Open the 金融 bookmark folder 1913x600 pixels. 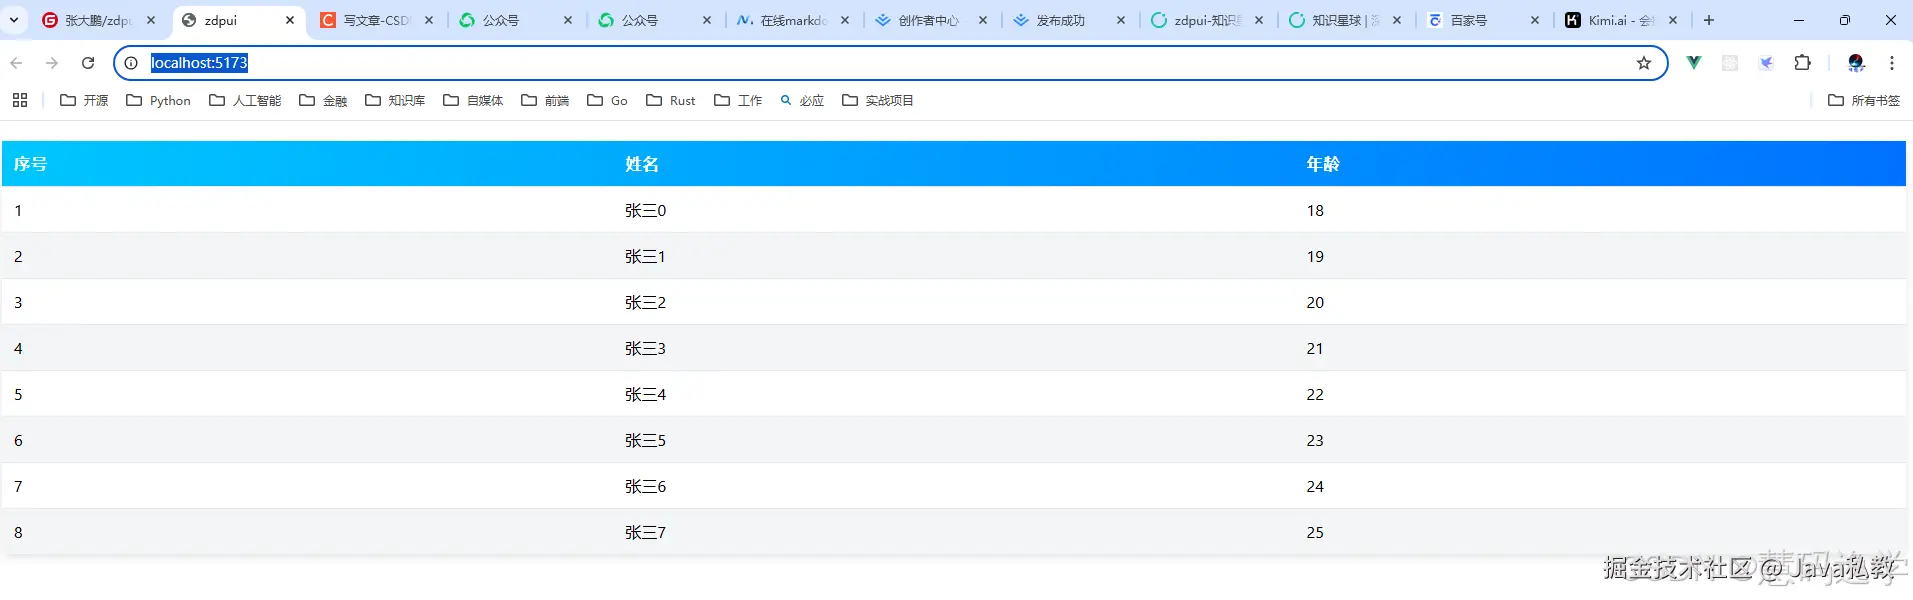(x=323, y=100)
